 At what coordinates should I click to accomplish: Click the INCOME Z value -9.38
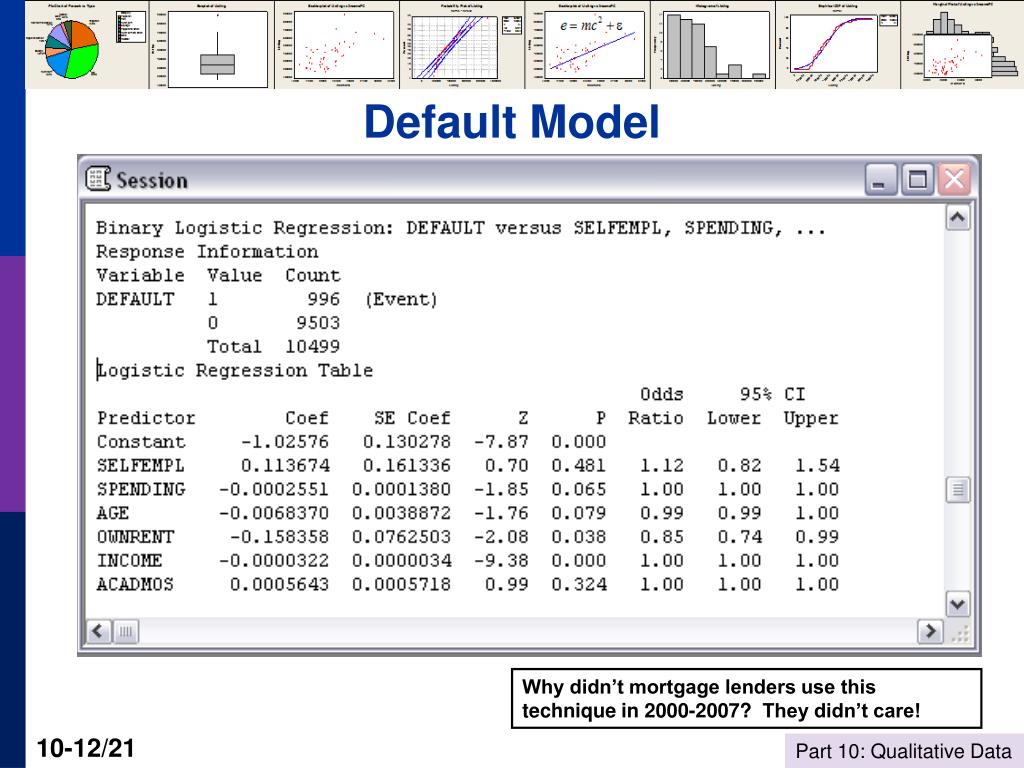click(x=501, y=560)
